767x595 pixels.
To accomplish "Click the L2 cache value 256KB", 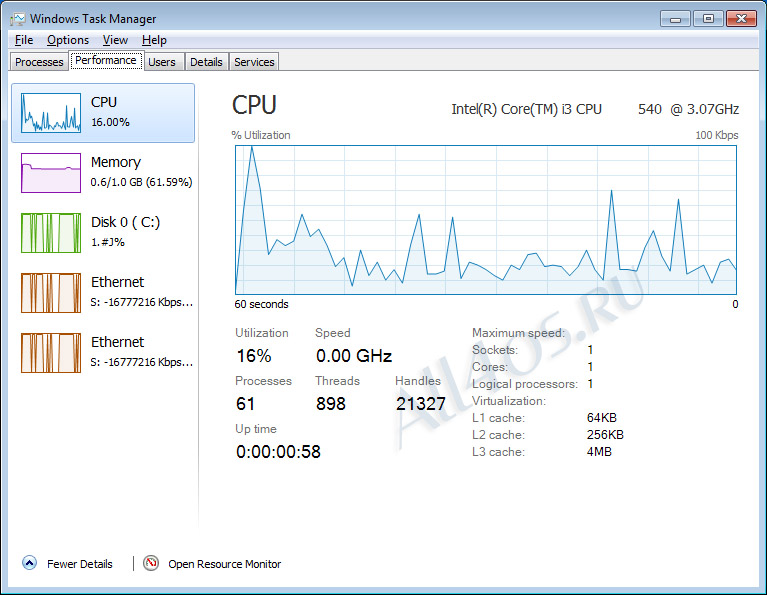I will pyautogui.click(x=605, y=435).
